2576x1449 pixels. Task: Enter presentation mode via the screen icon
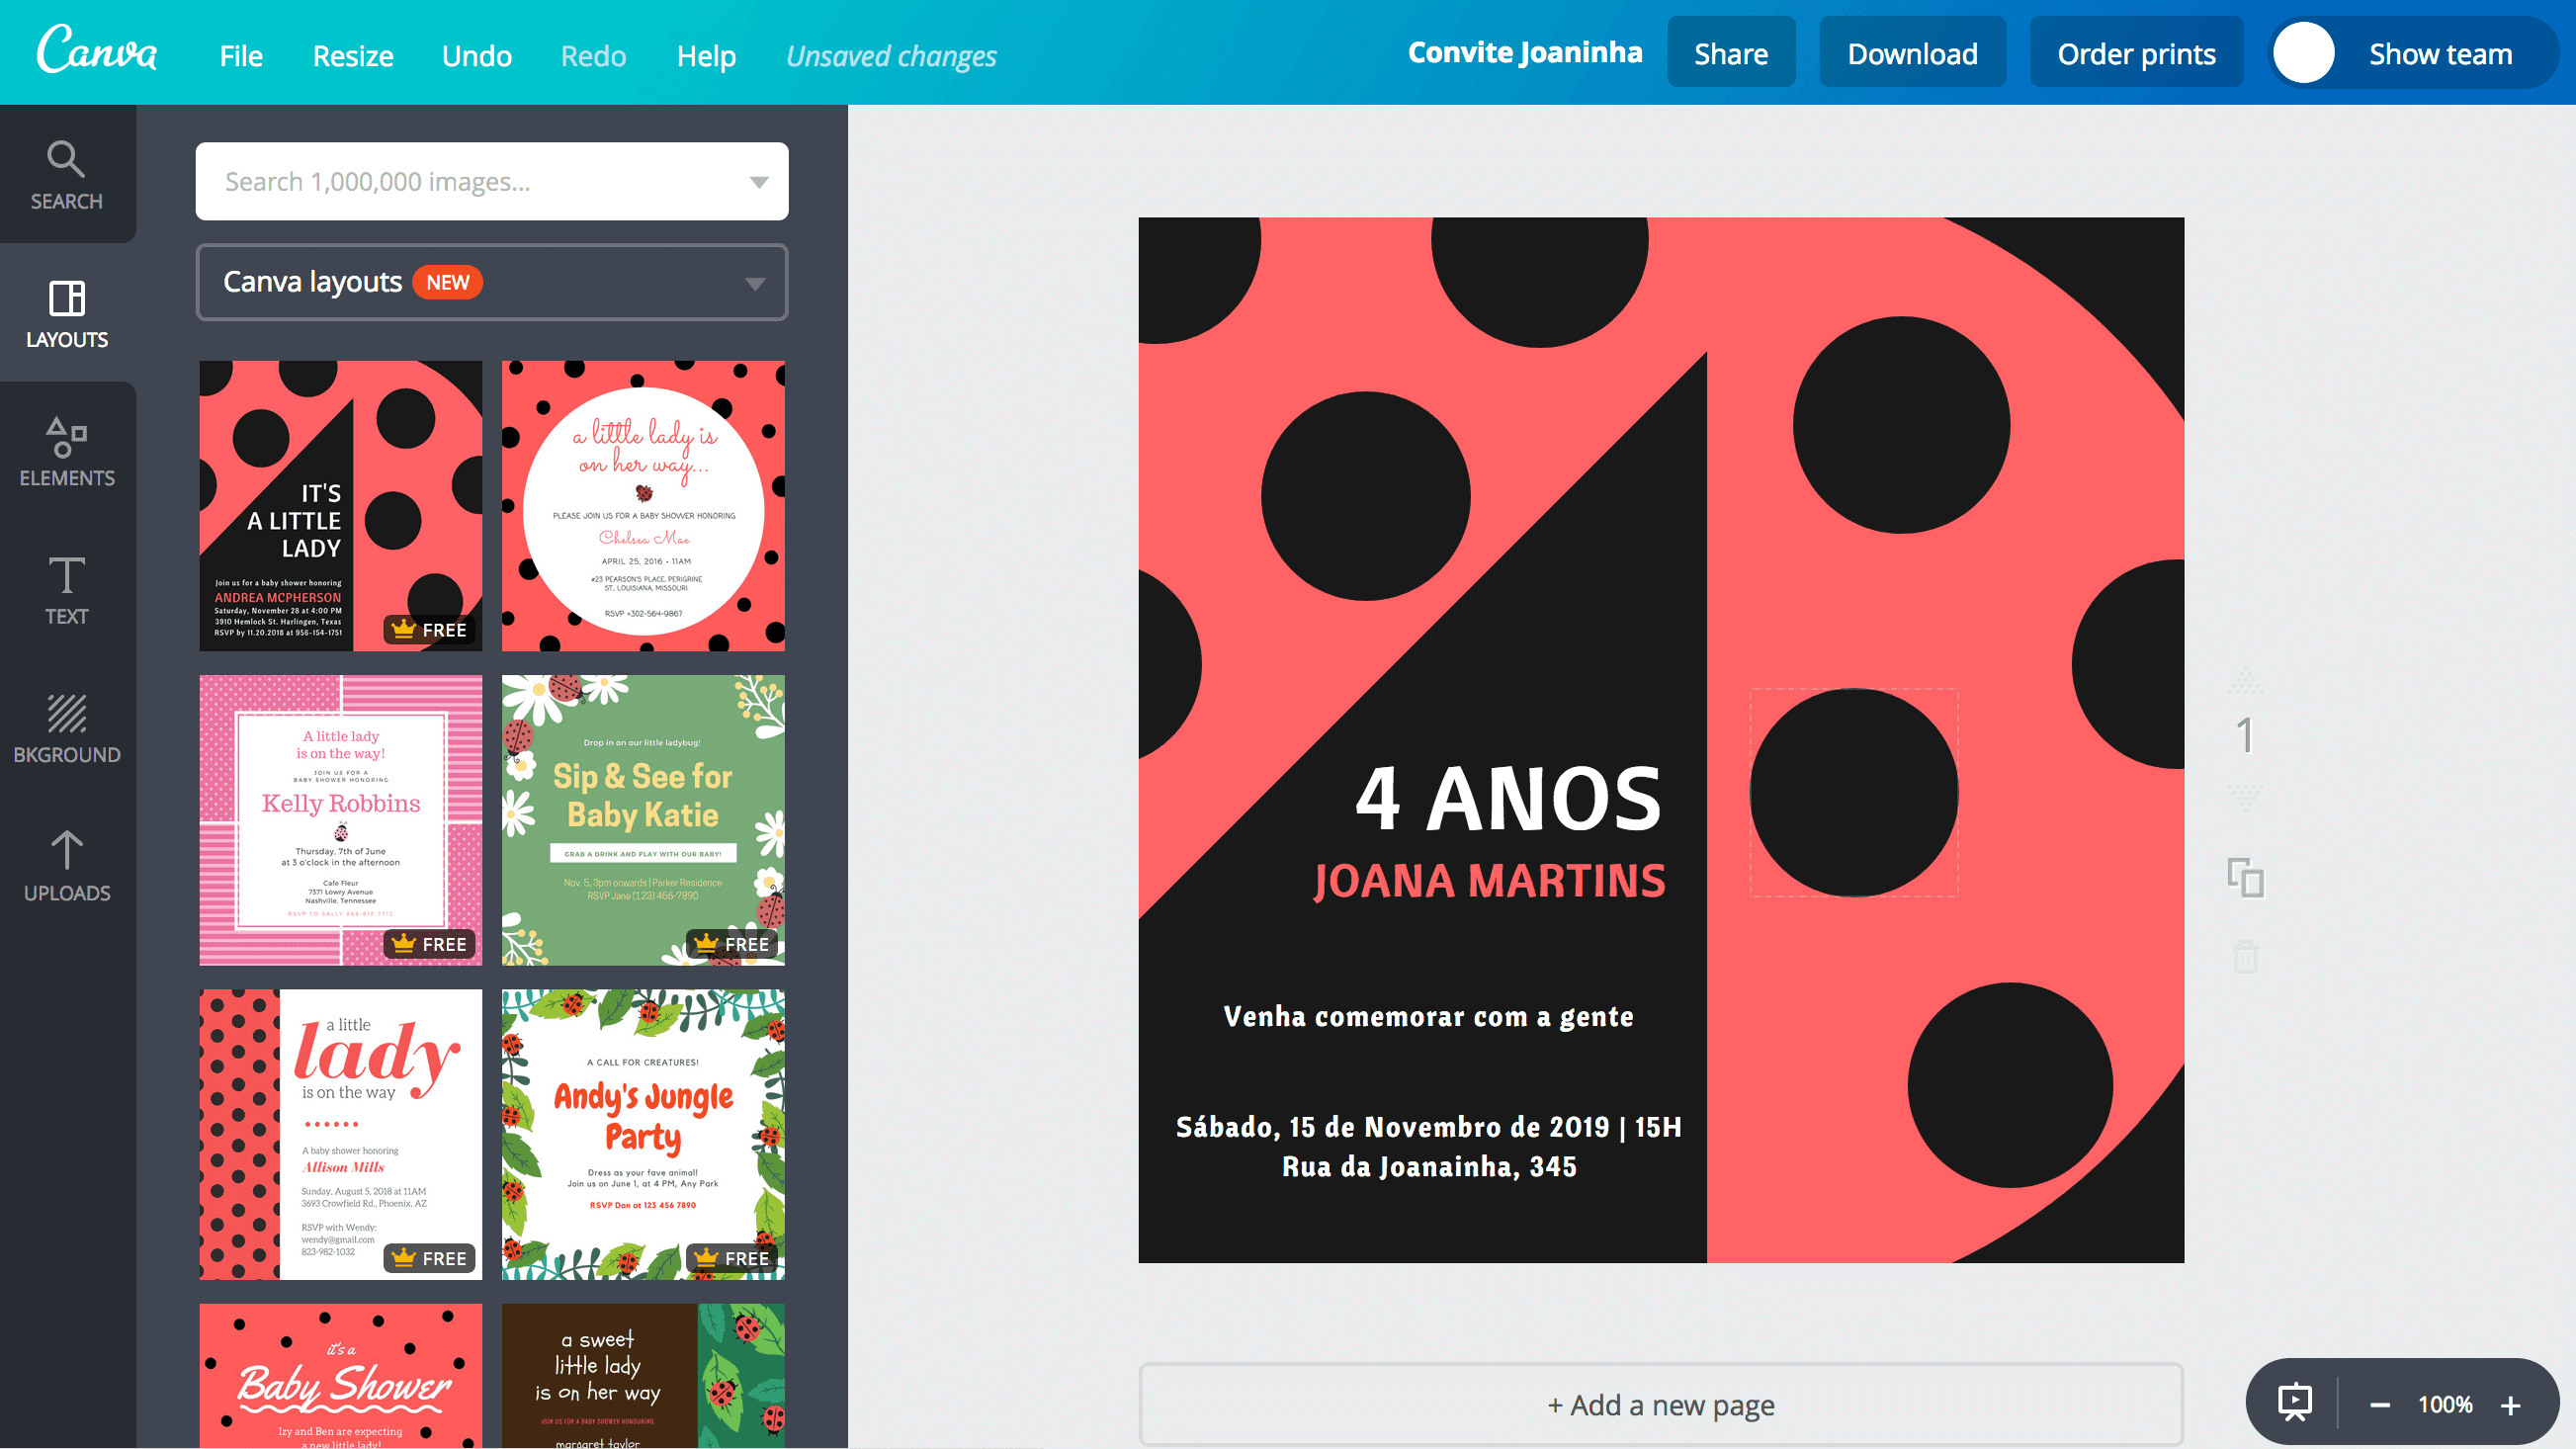coord(2295,1402)
